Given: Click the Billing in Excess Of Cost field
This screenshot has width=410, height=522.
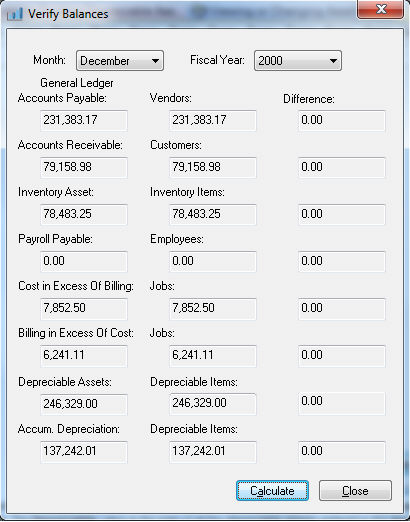Looking at the screenshot, I should tap(84, 356).
